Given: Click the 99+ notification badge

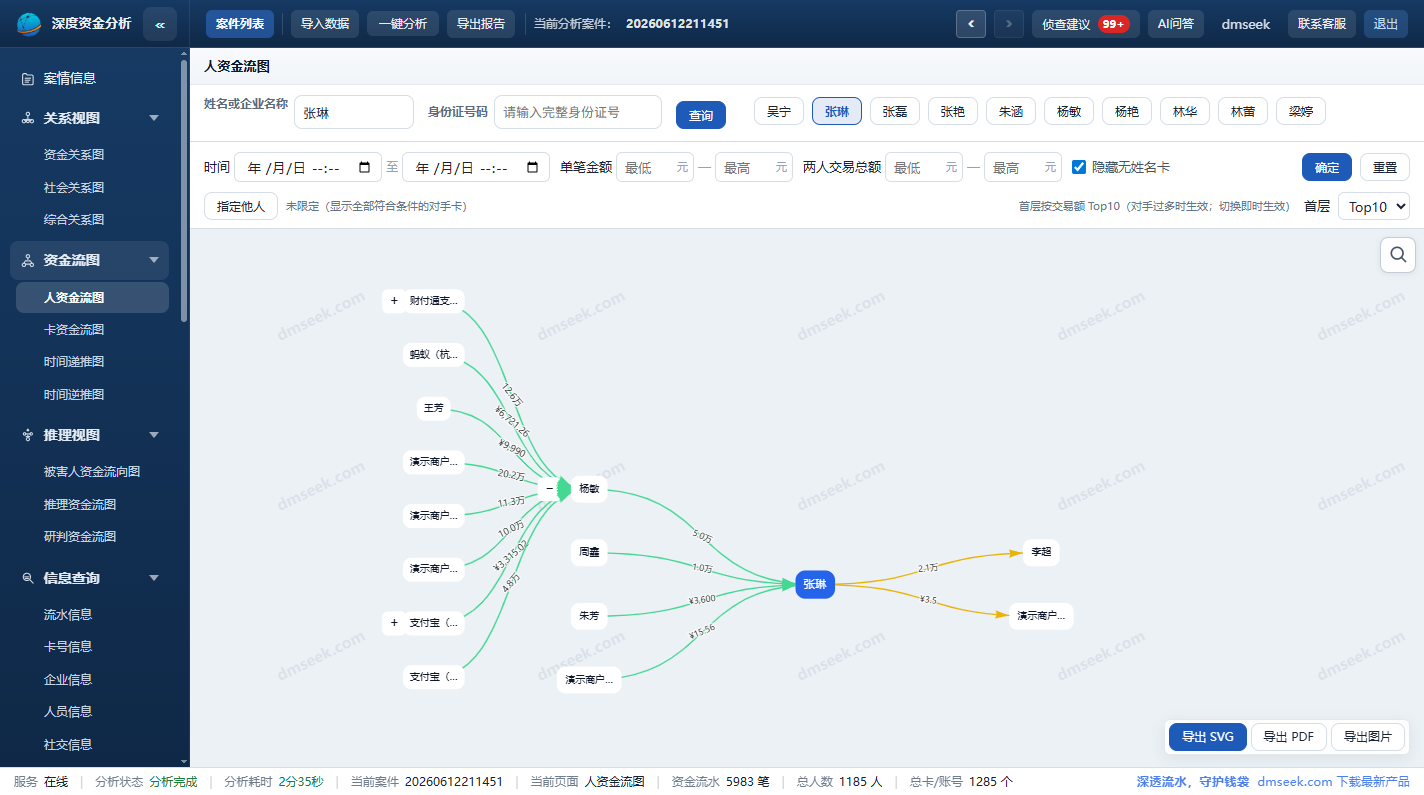Looking at the screenshot, I should [x=1113, y=24].
